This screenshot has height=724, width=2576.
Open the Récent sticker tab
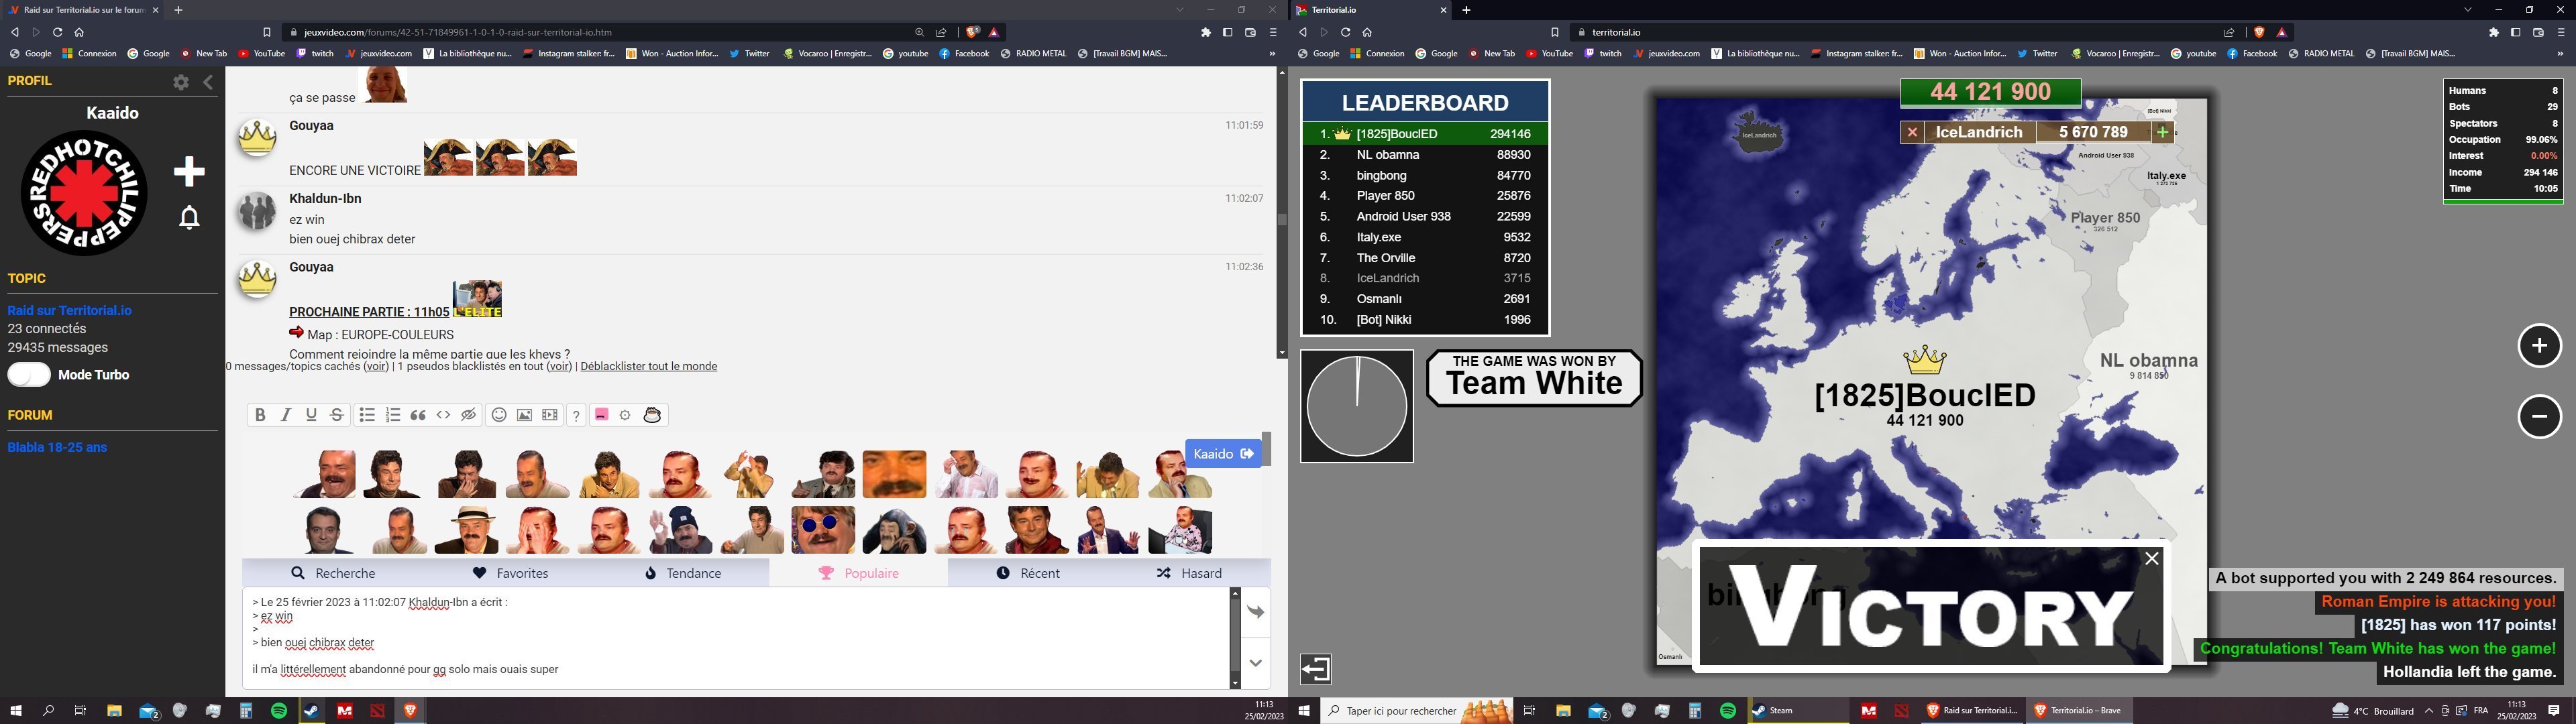[x=1028, y=573]
